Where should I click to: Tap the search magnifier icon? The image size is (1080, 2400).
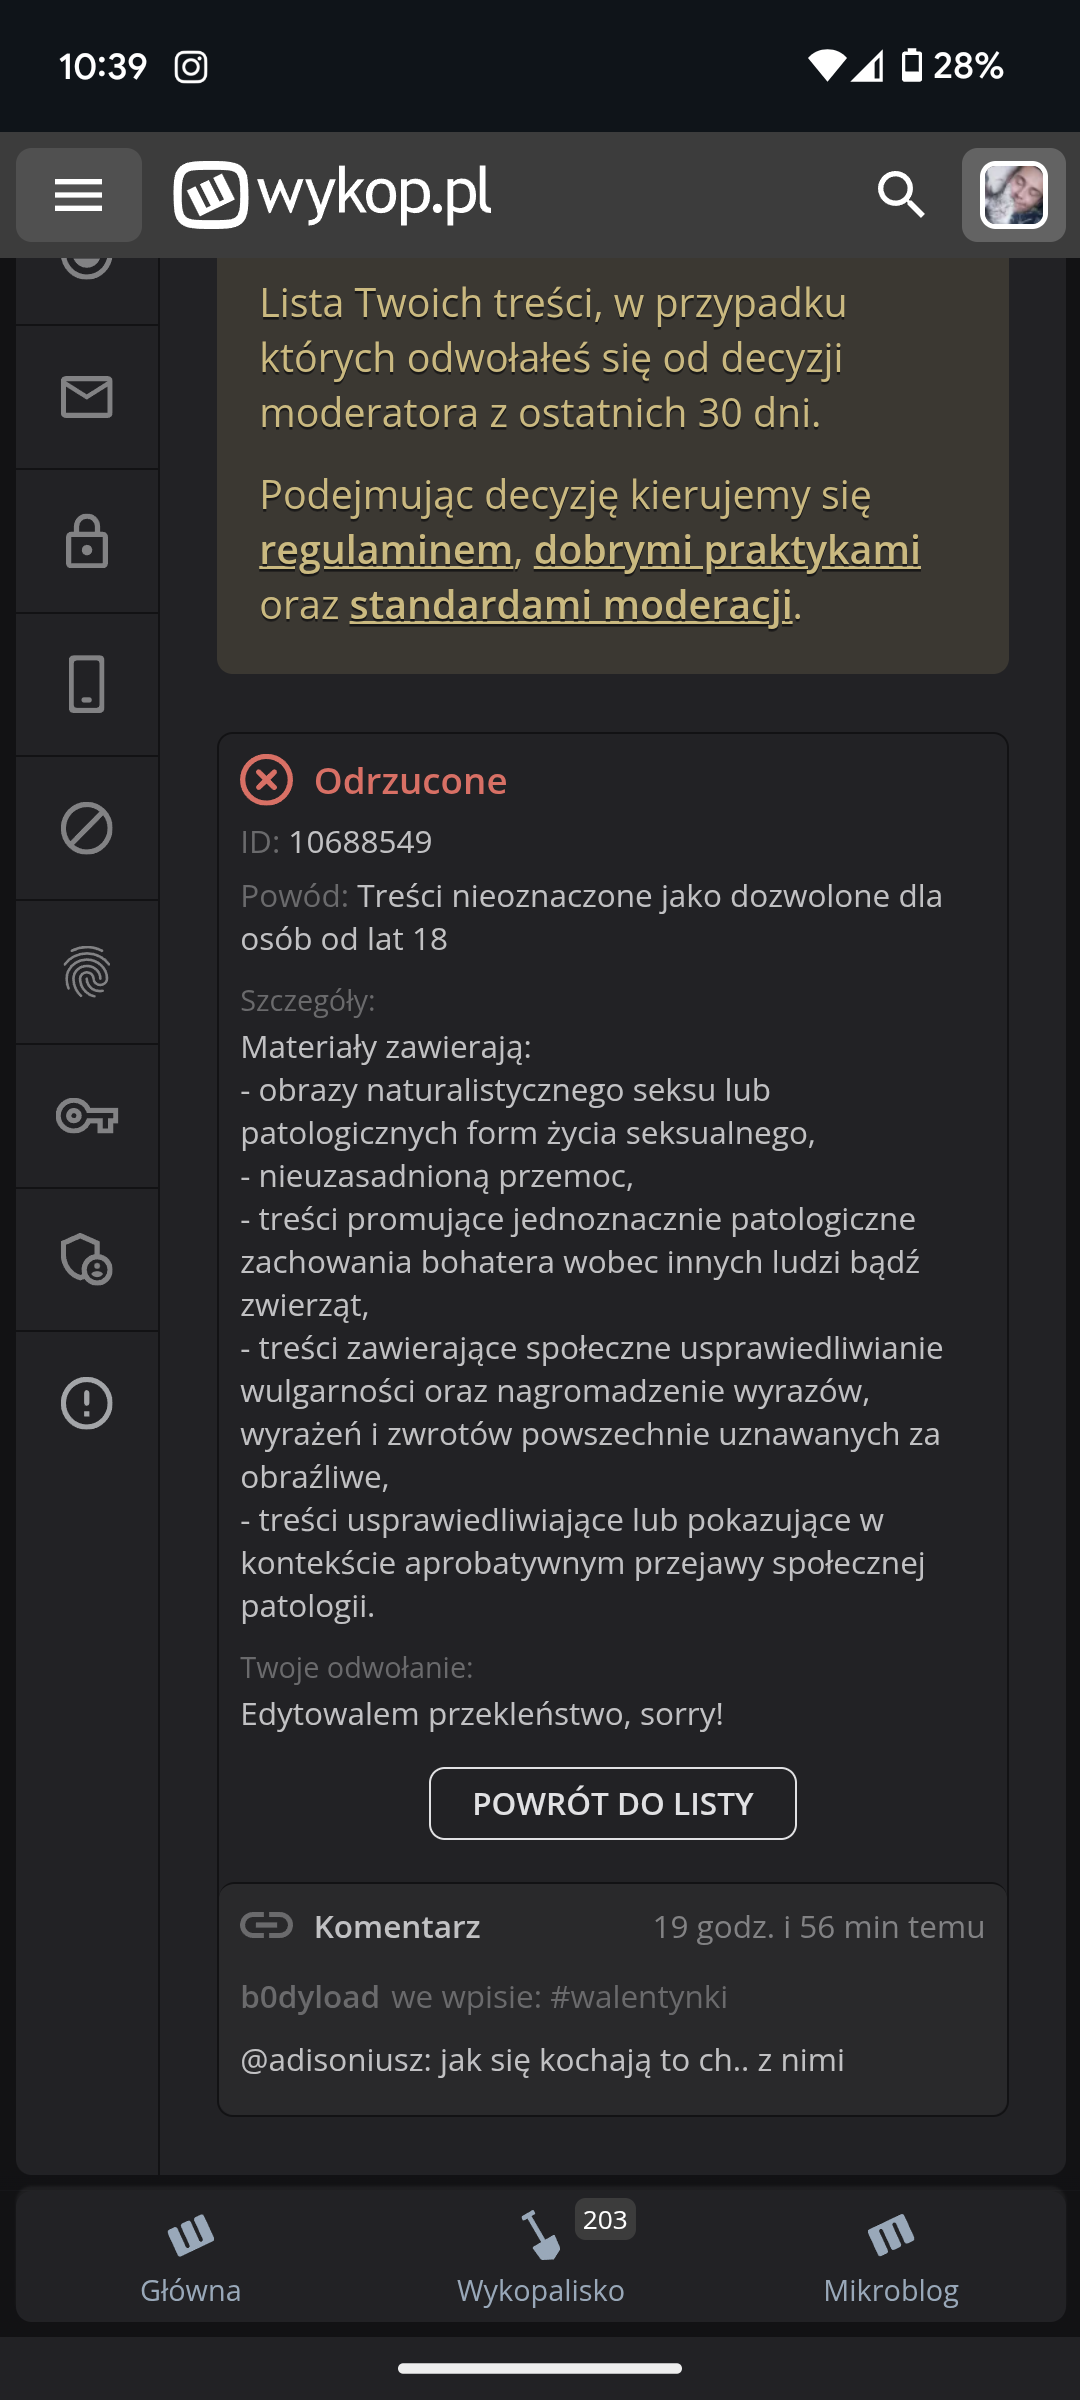tap(900, 195)
